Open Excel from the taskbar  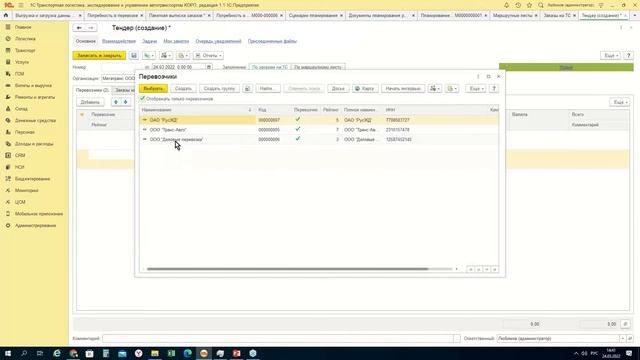pos(171,353)
